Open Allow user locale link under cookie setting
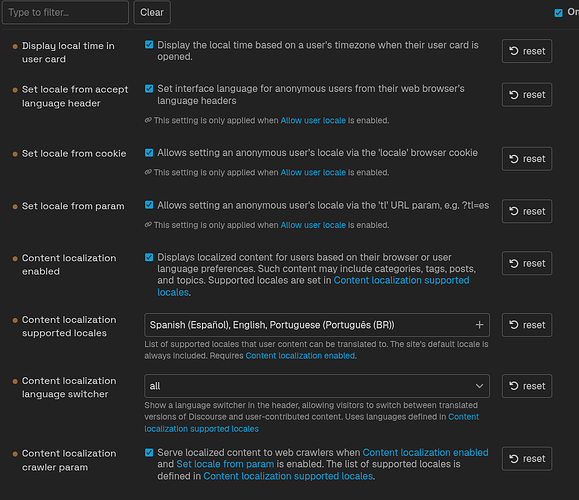579x500 pixels. coord(313,172)
